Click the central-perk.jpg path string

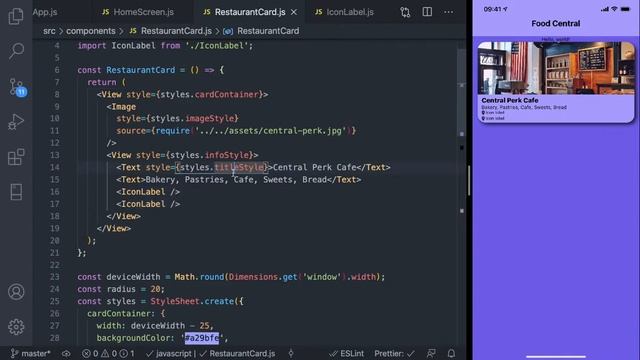(270, 131)
